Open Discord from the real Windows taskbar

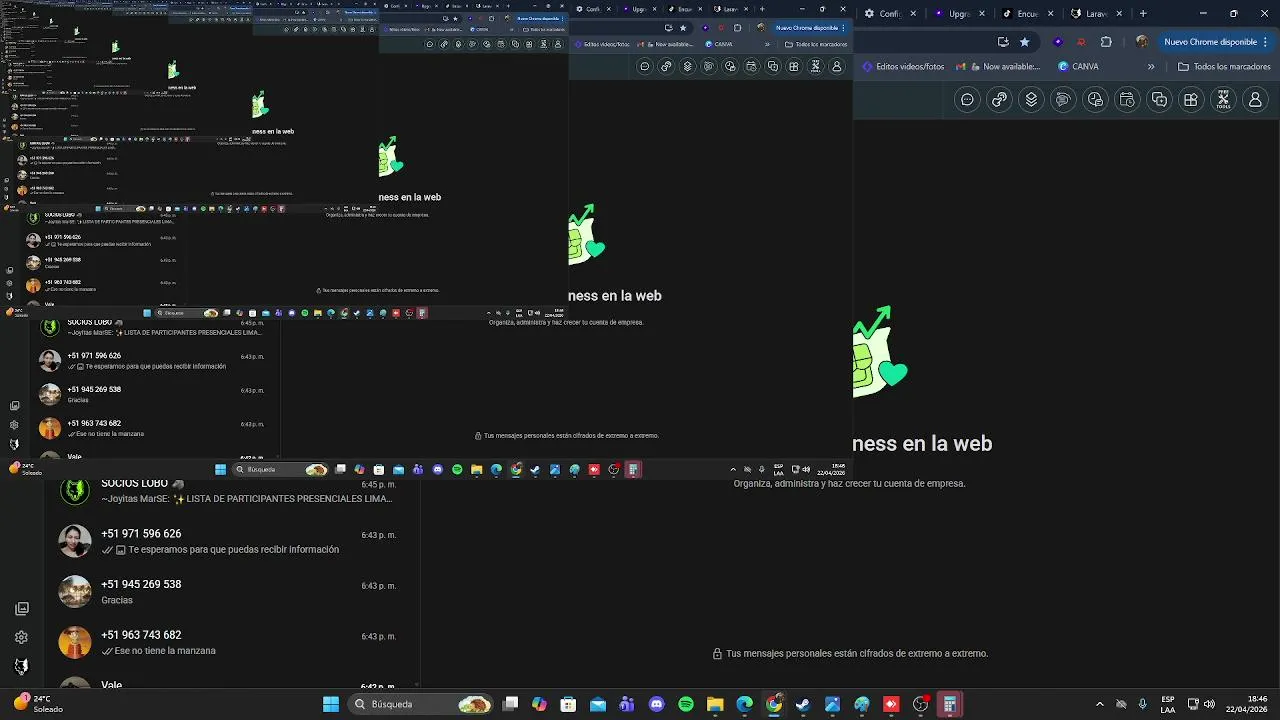(x=656, y=704)
